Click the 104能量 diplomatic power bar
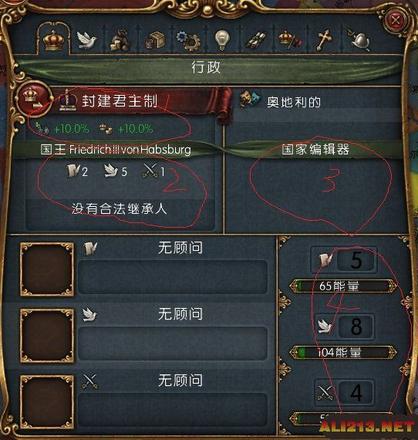The height and width of the screenshot is (440, 418). click(x=343, y=352)
